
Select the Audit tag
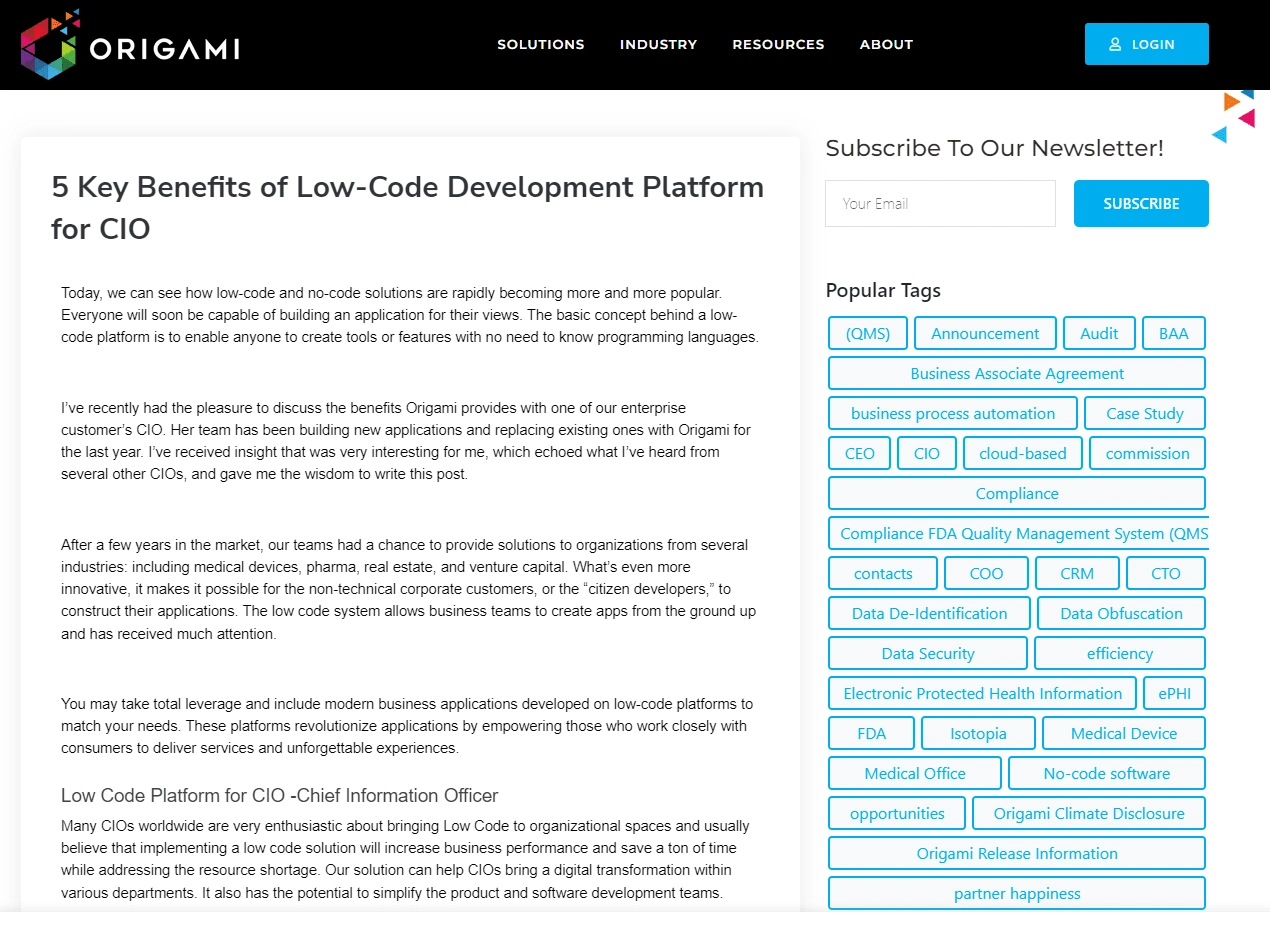[1099, 333]
